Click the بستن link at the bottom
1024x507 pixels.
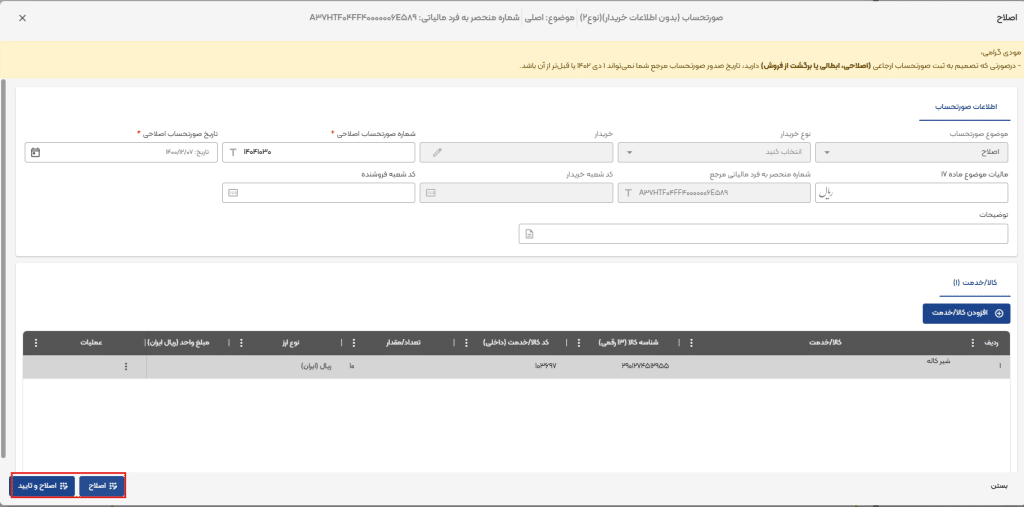tap(999, 486)
